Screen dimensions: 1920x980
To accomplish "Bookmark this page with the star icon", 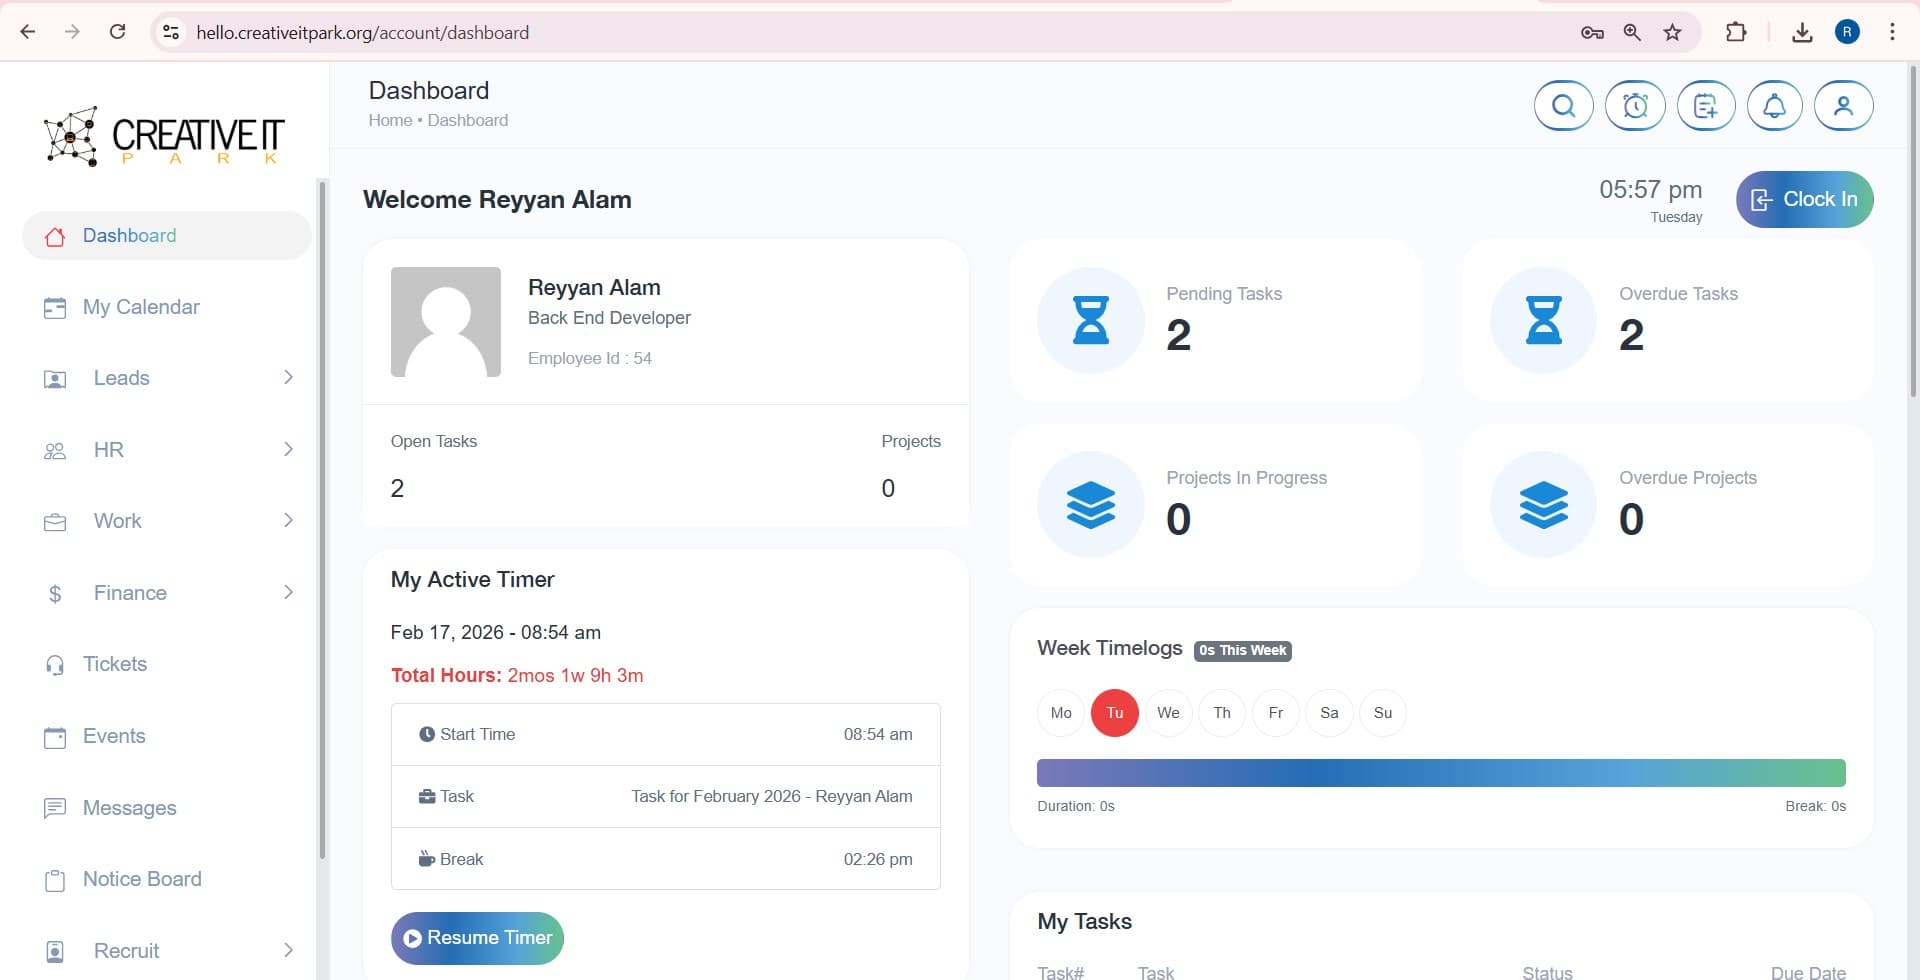I will 1672,32.
